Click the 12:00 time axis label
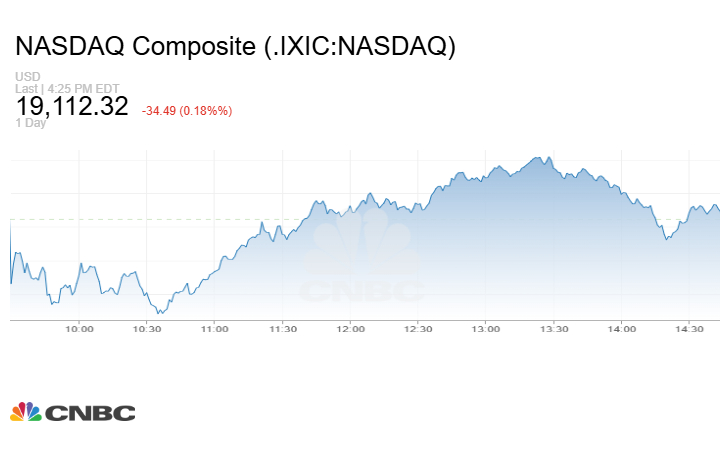The height and width of the screenshot is (450, 720). pos(350,329)
